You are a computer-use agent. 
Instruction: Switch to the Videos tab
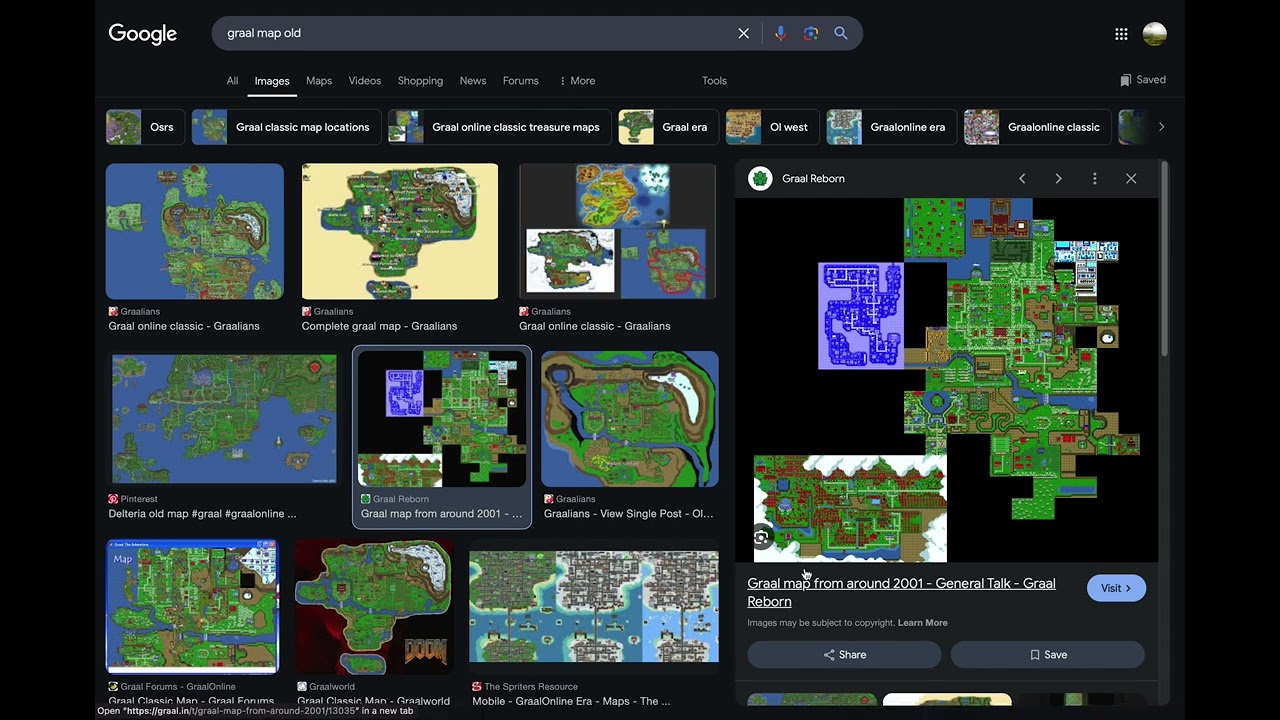(x=365, y=81)
